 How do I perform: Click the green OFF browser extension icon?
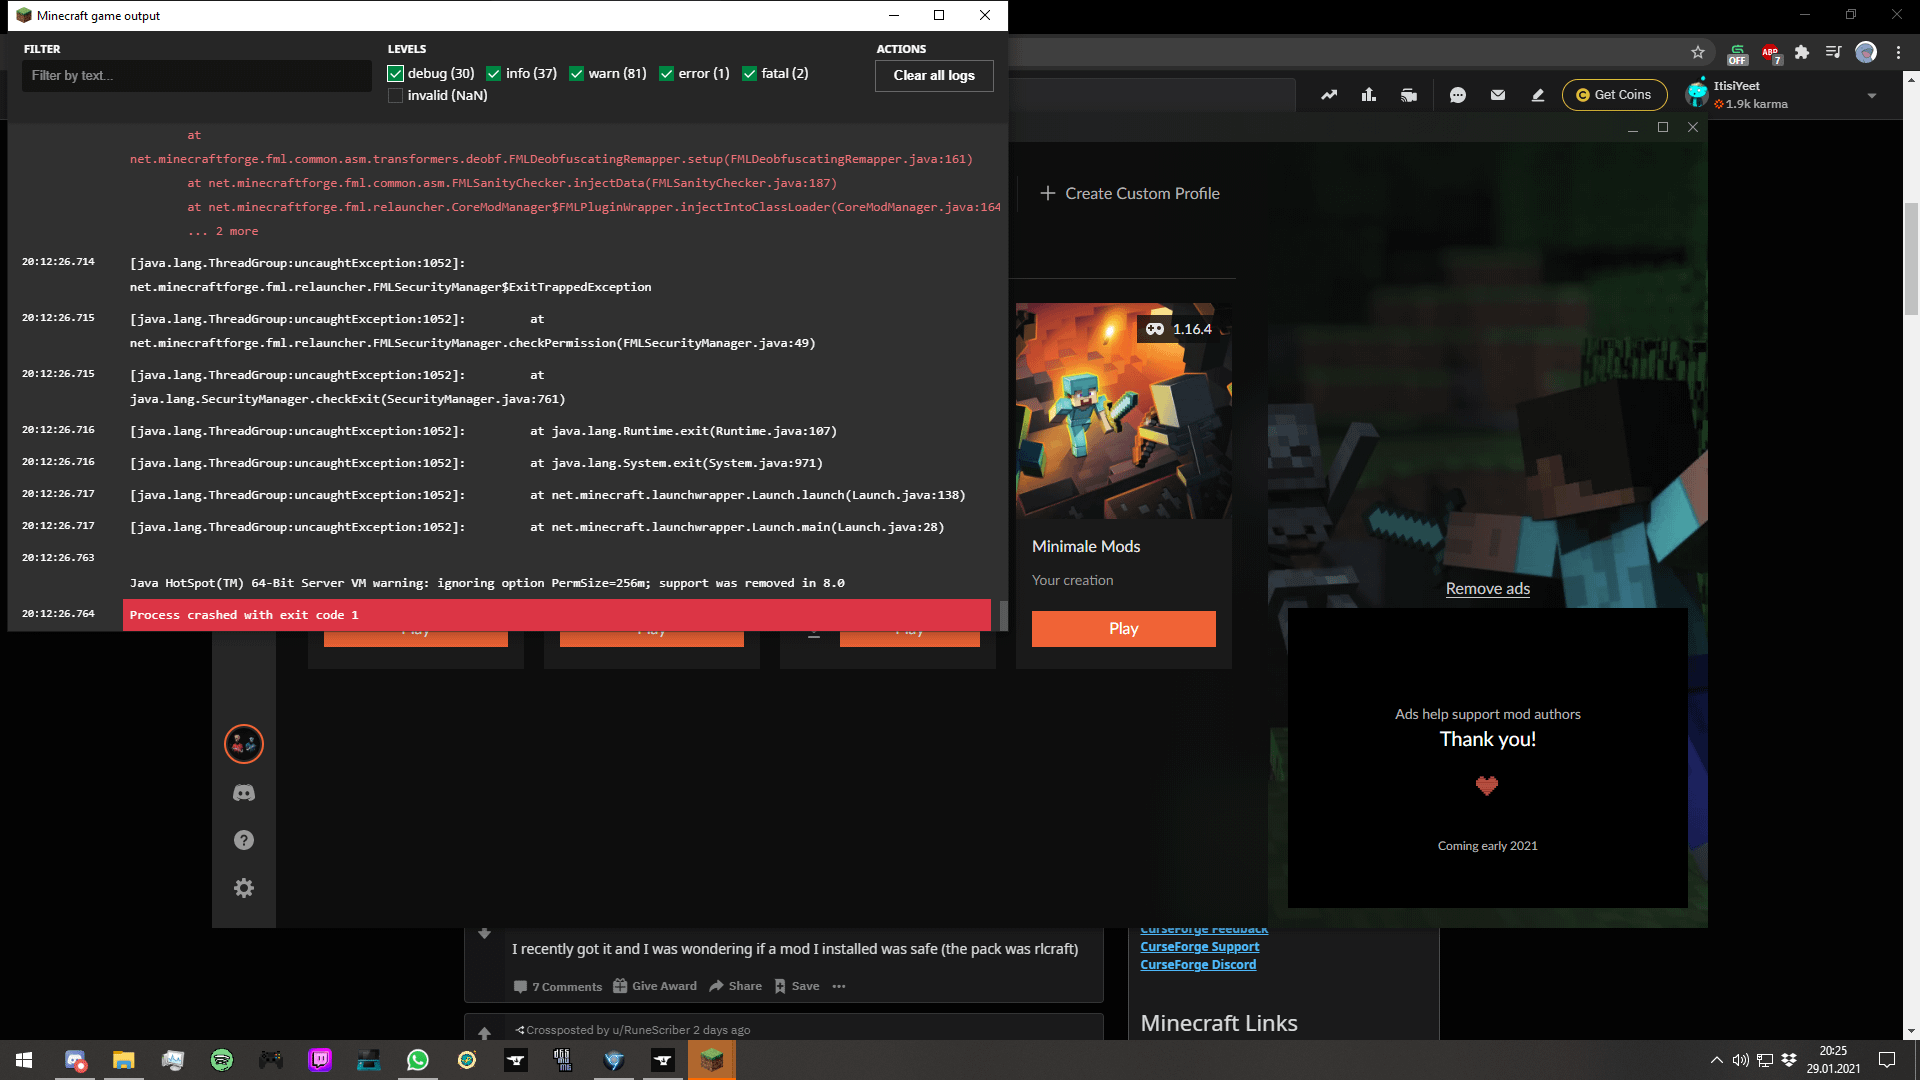pos(1737,53)
